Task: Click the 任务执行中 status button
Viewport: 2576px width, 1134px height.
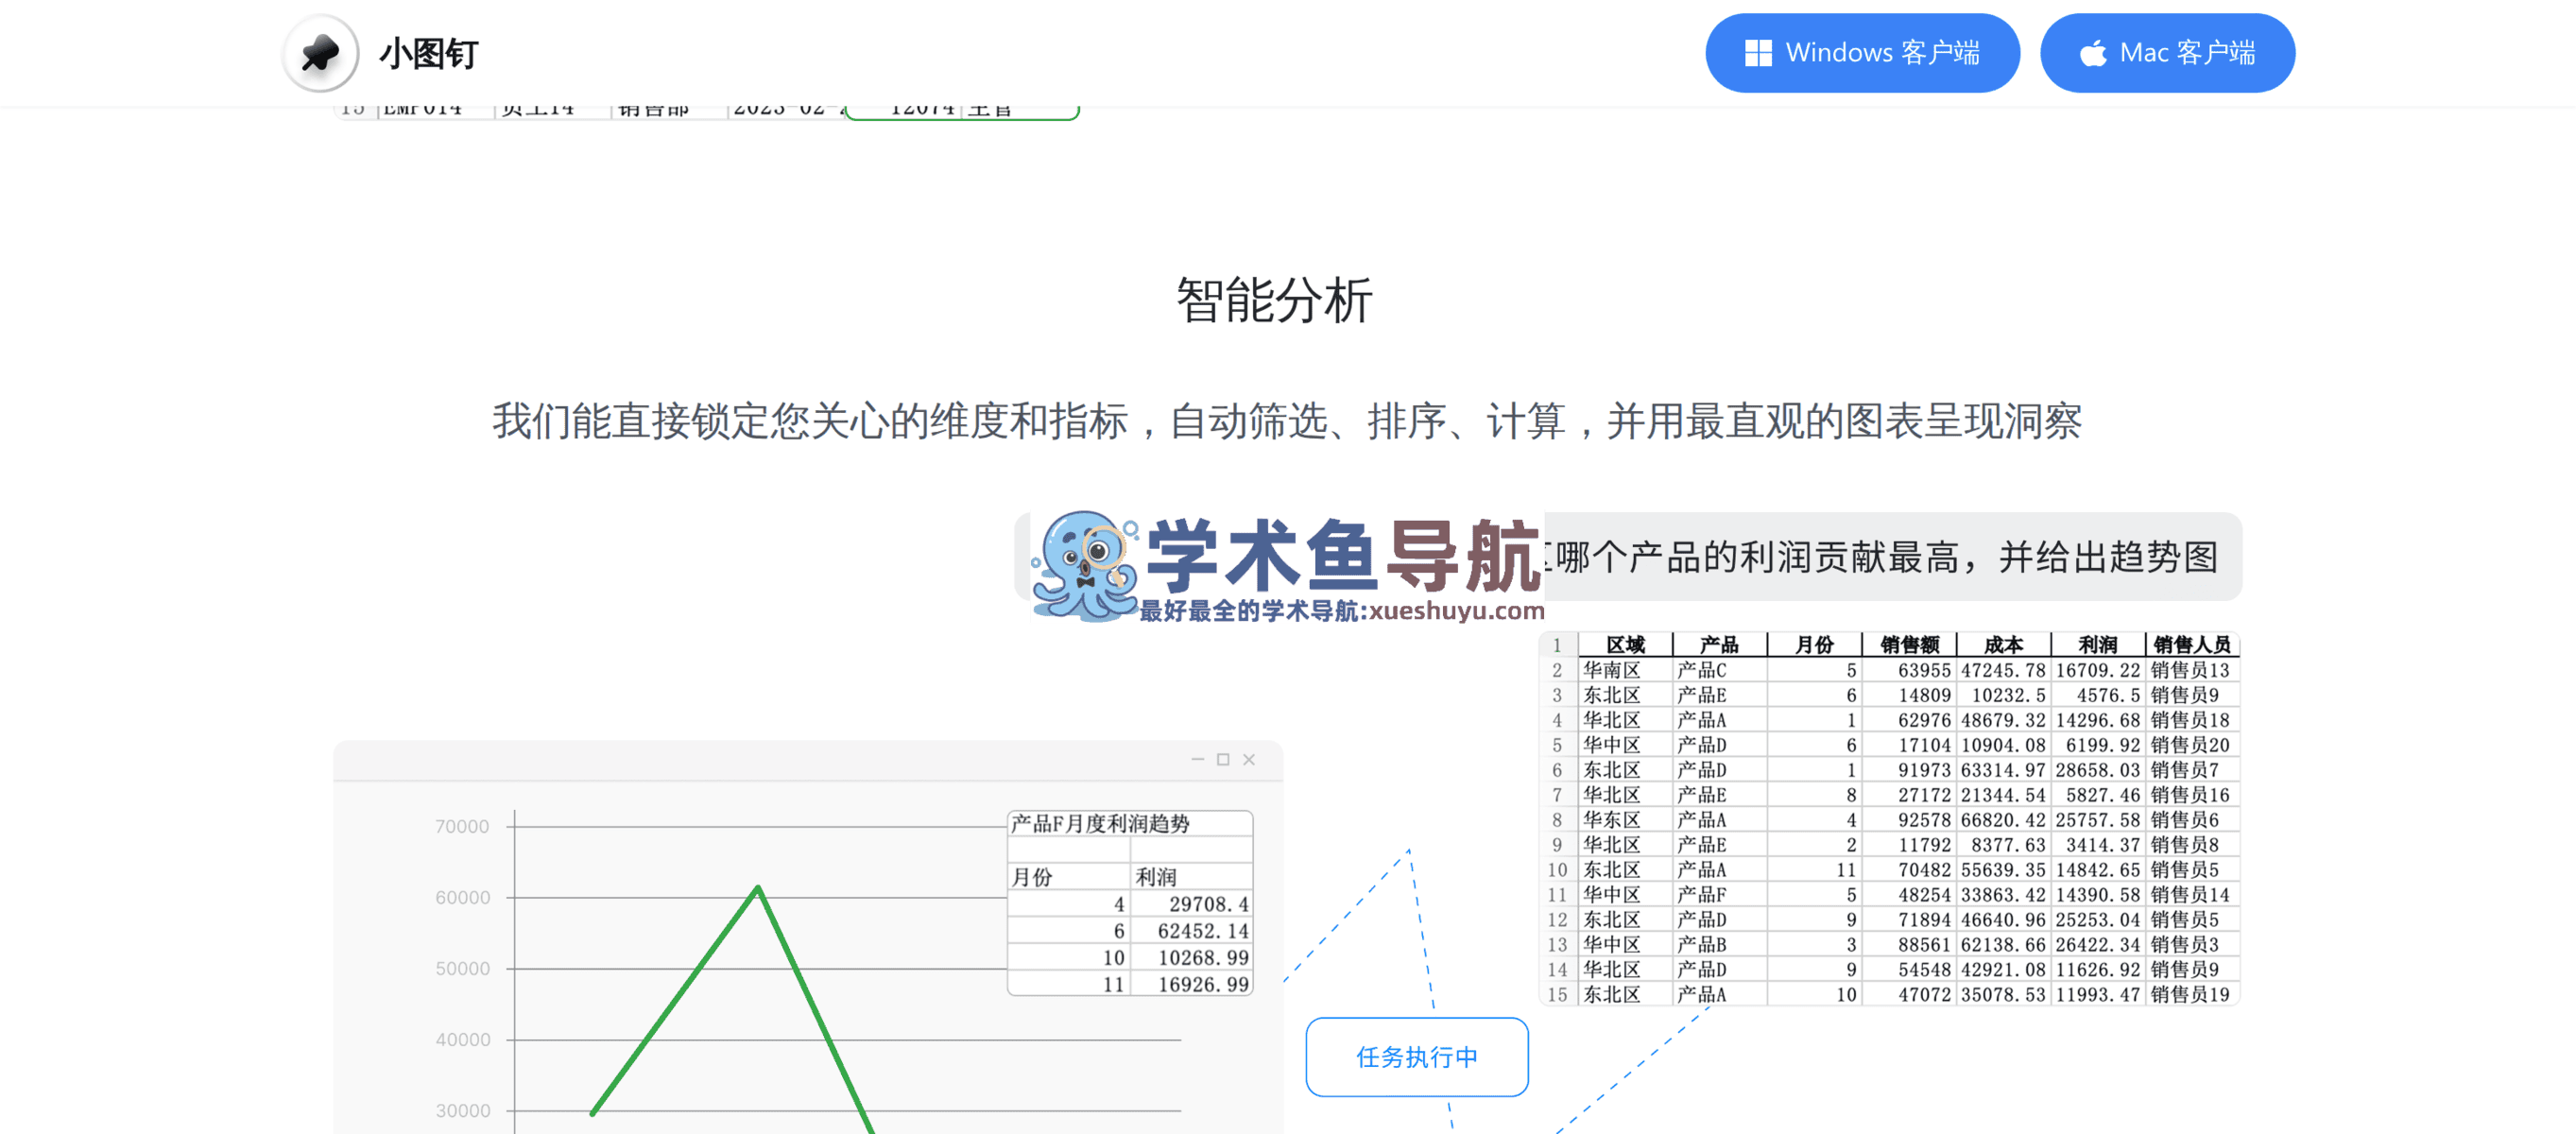Action: [1416, 1057]
